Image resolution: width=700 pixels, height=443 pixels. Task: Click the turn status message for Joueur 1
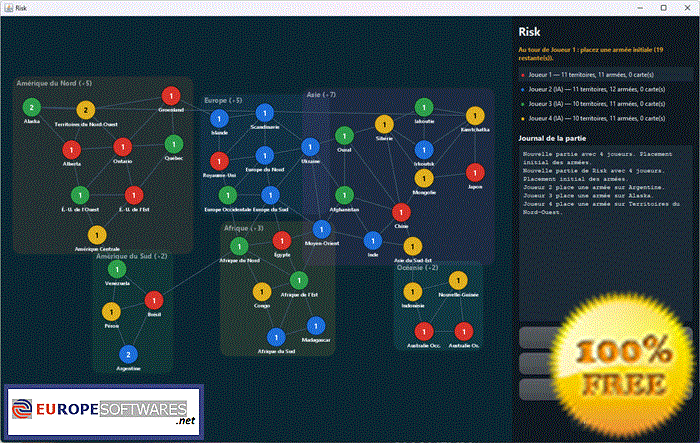(x=591, y=54)
